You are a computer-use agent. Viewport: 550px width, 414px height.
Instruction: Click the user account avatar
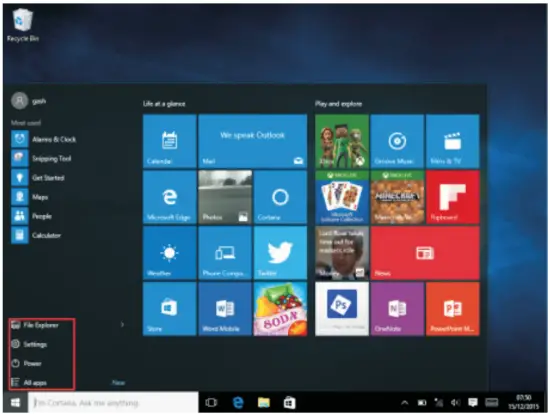click(x=19, y=101)
